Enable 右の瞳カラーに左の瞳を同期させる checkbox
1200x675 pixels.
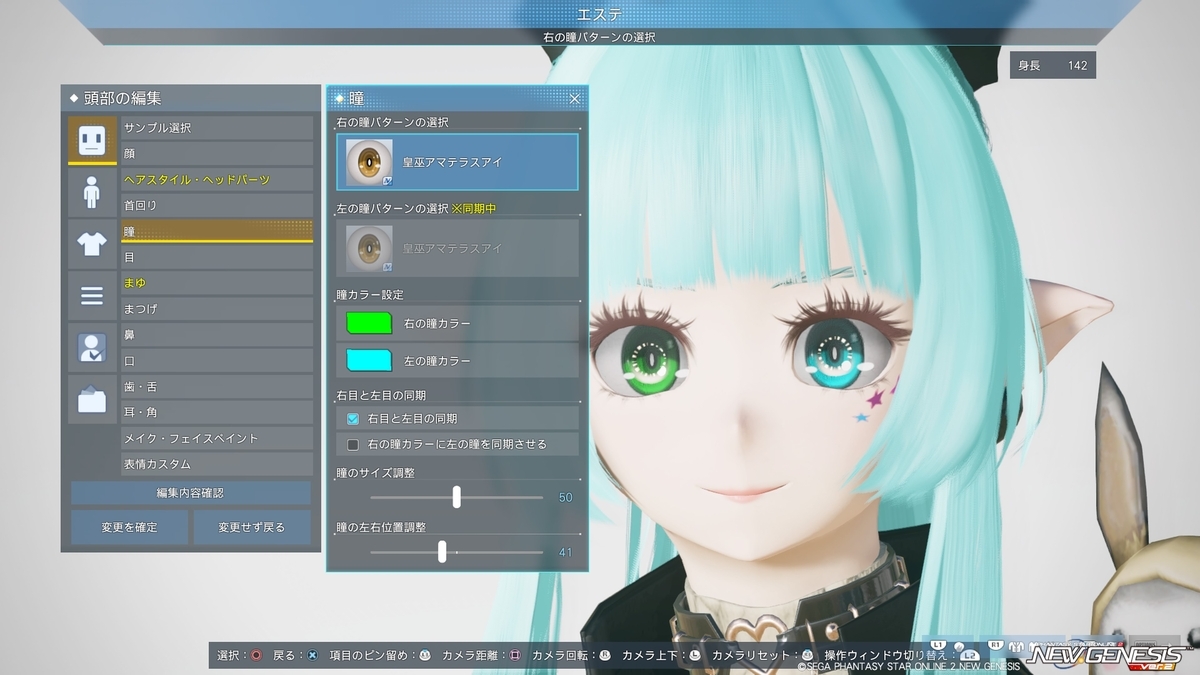[353, 444]
